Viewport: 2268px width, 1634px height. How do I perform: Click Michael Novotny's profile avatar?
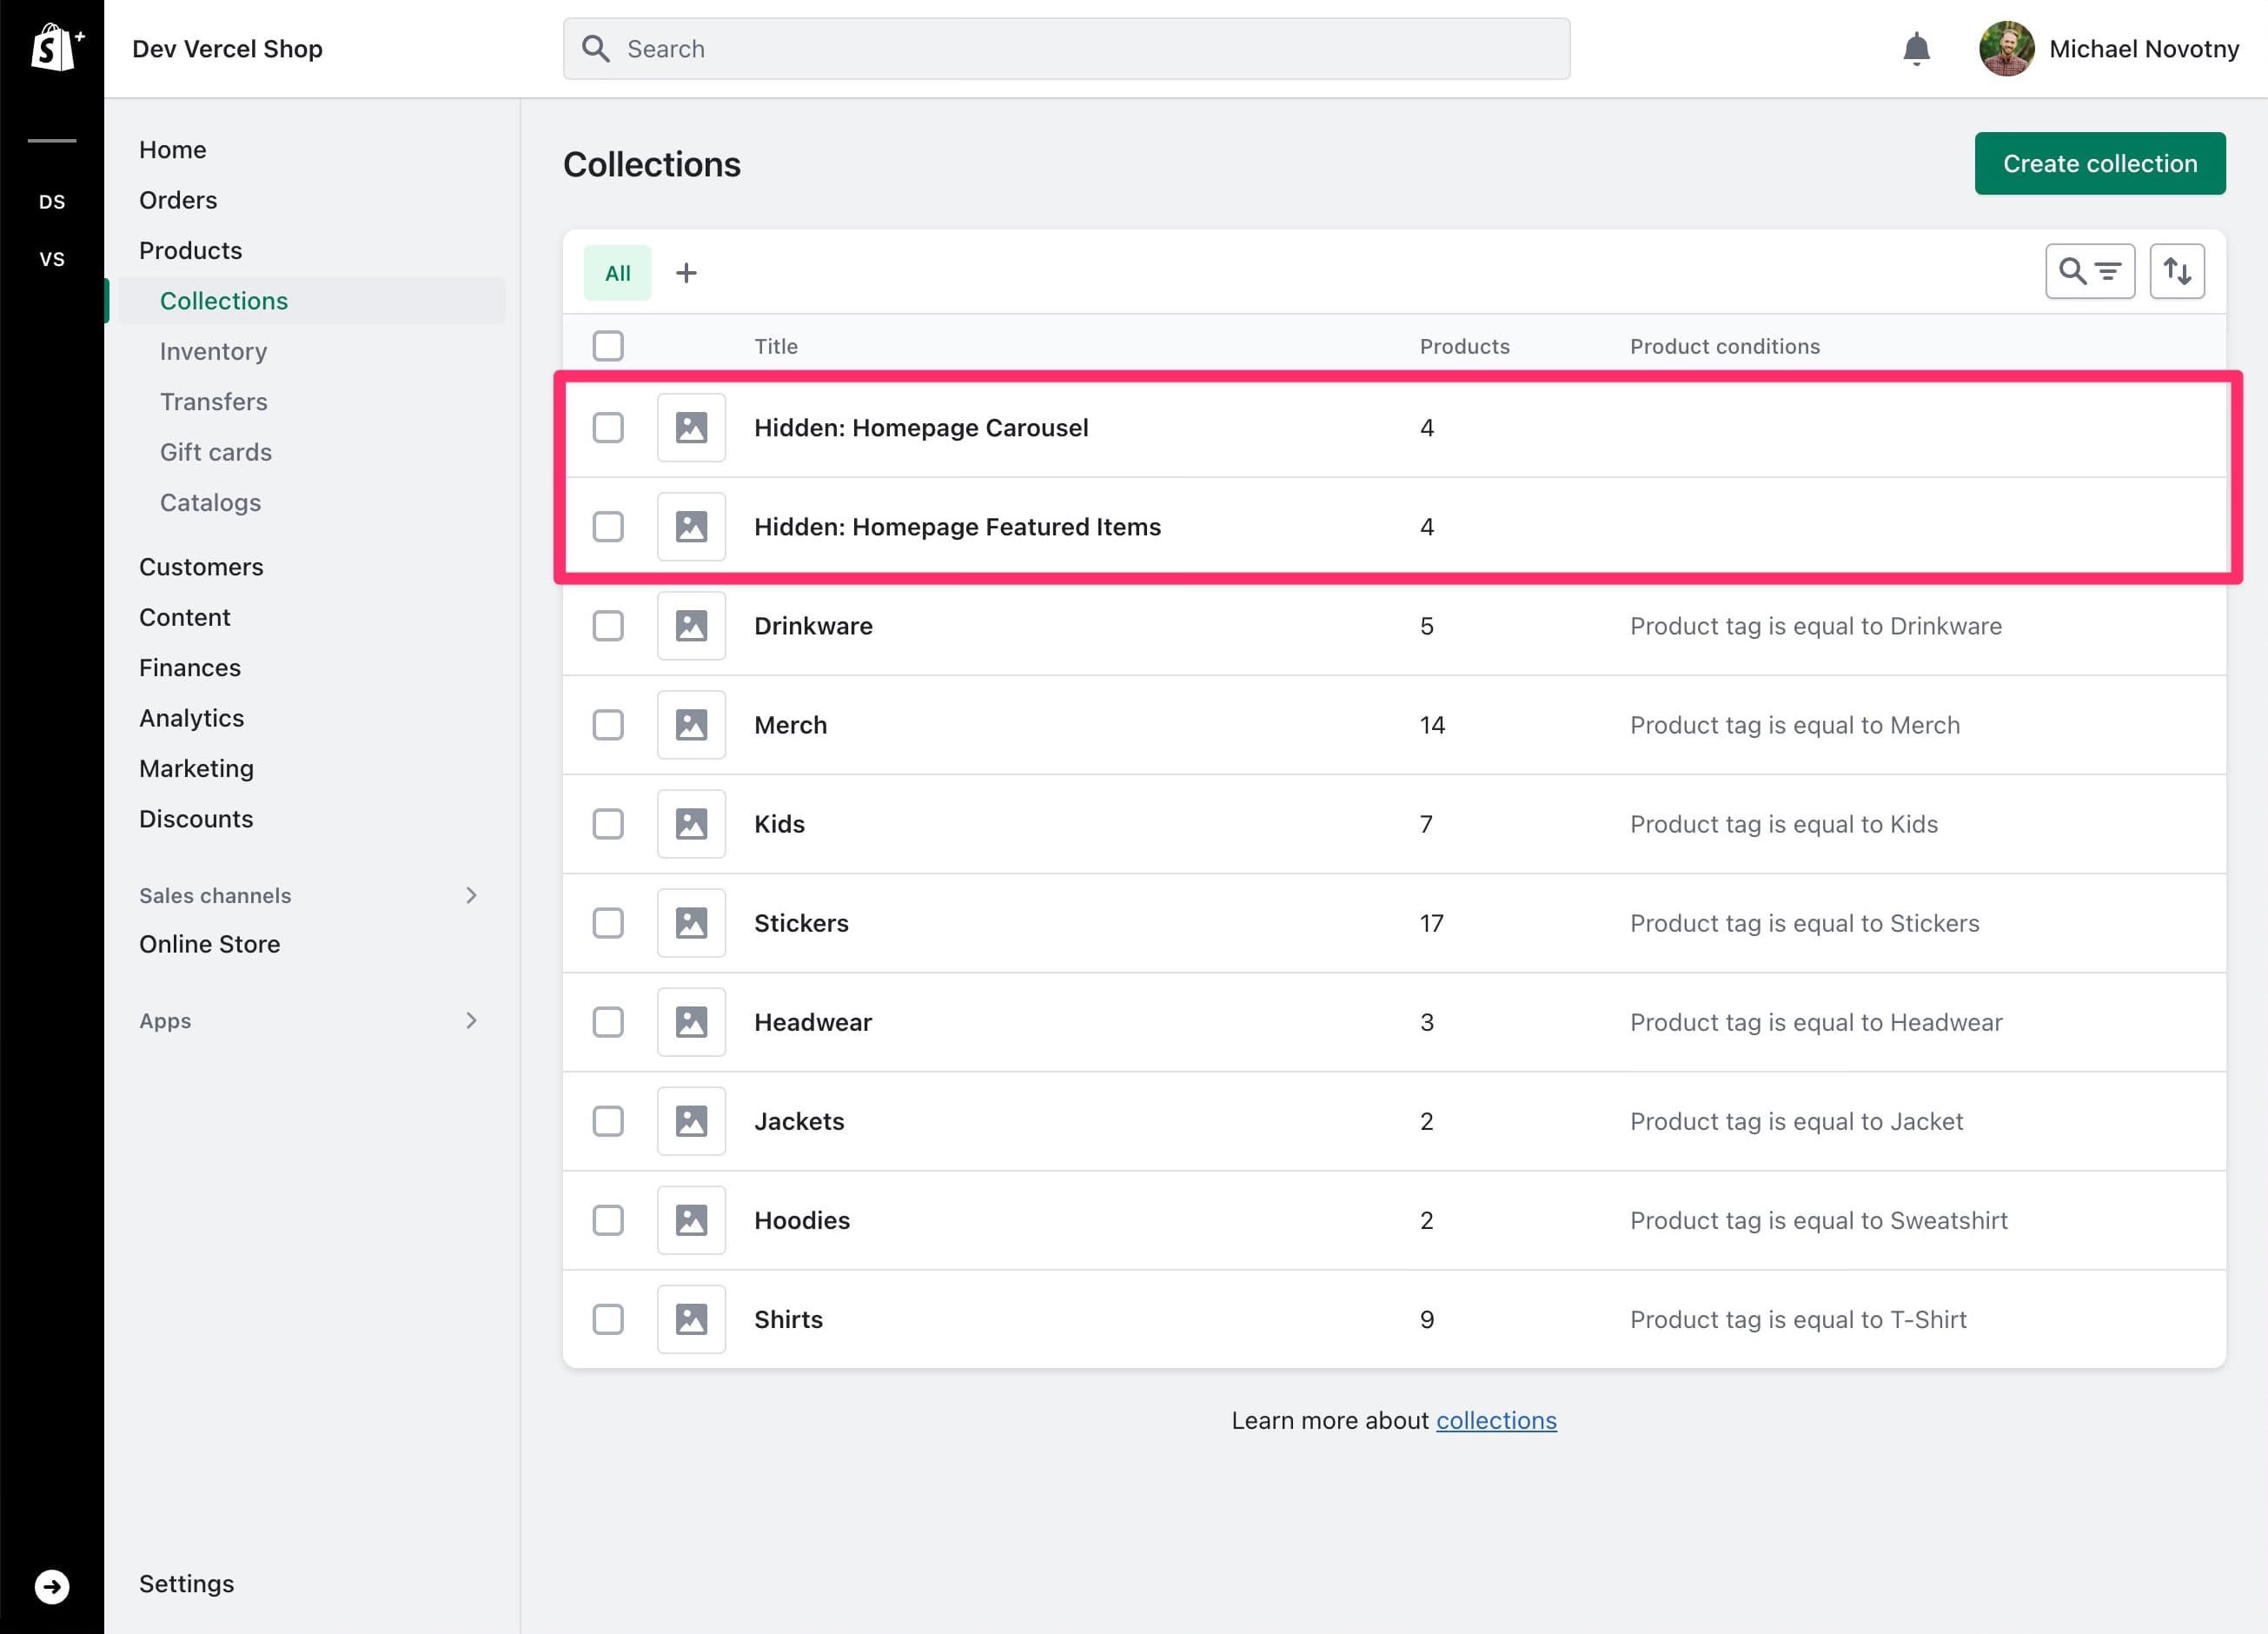pyautogui.click(x=2007, y=48)
